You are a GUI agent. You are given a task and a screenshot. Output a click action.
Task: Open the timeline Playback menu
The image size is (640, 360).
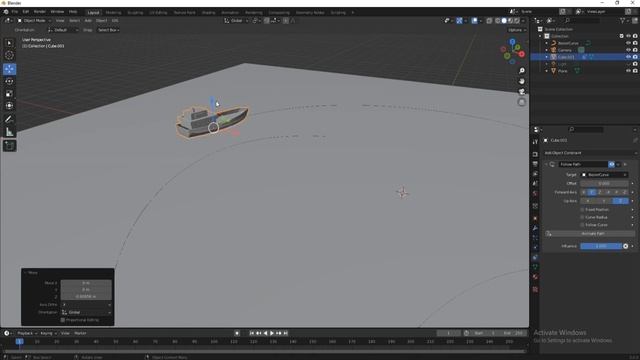27,333
